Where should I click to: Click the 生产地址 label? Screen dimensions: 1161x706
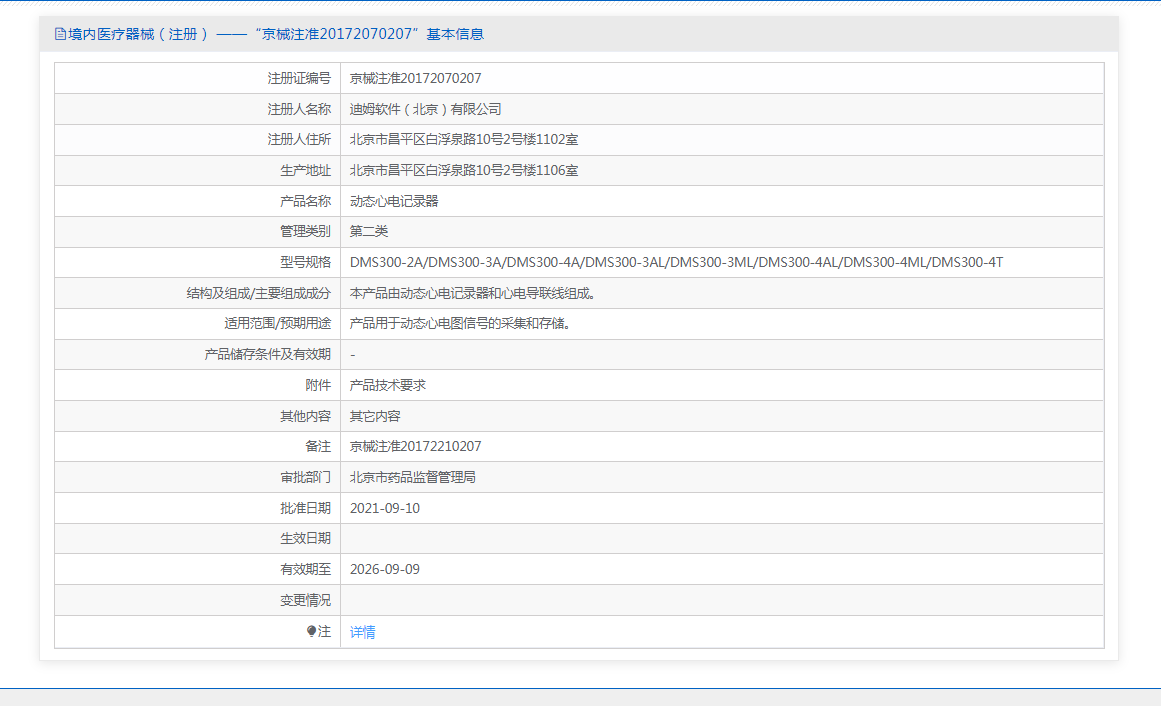click(x=305, y=170)
